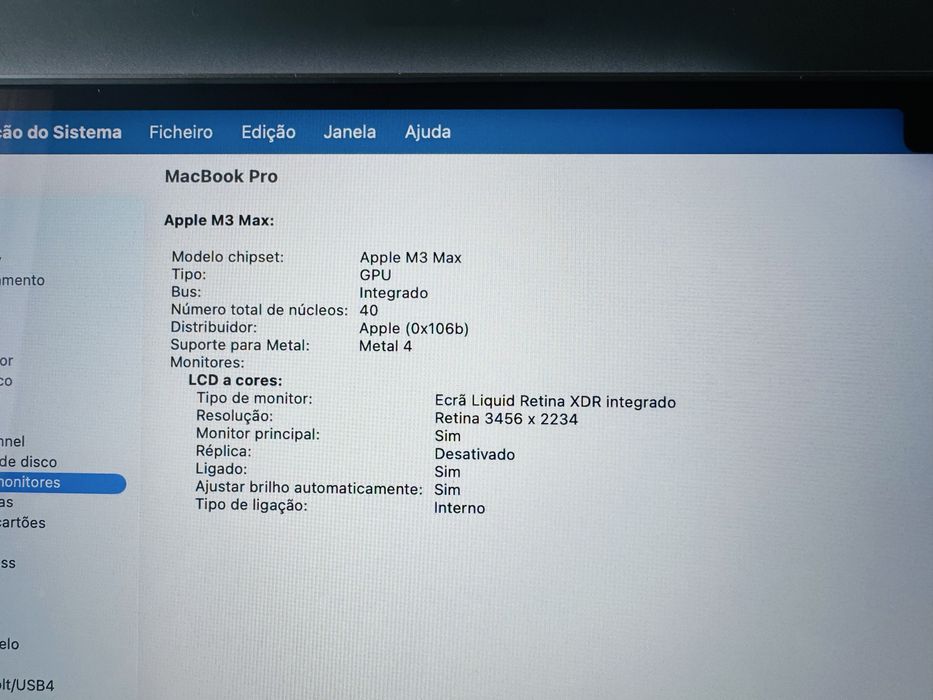Select the sidebar item ending in 'ss'

(x=8, y=563)
